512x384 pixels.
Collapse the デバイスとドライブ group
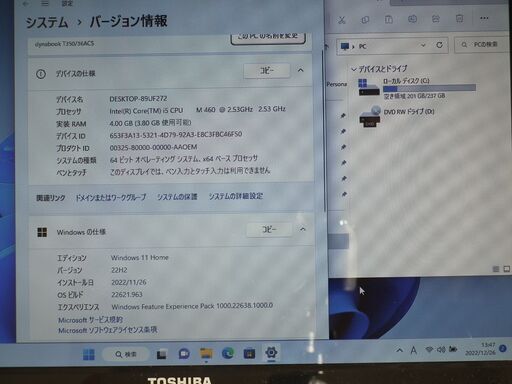click(354, 69)
